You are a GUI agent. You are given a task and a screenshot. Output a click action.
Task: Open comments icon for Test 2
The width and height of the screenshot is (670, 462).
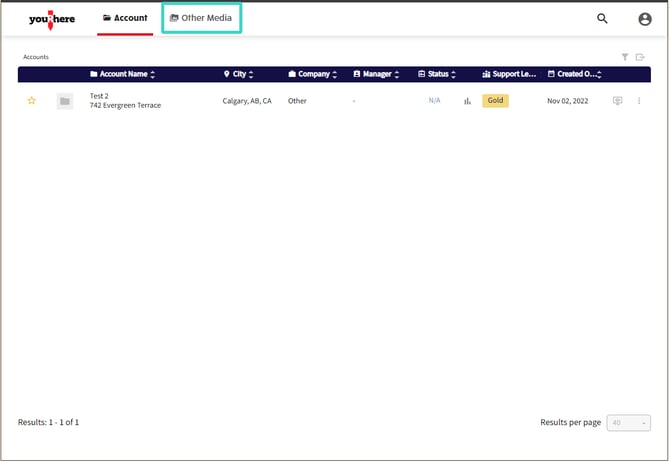pos(617,101)
